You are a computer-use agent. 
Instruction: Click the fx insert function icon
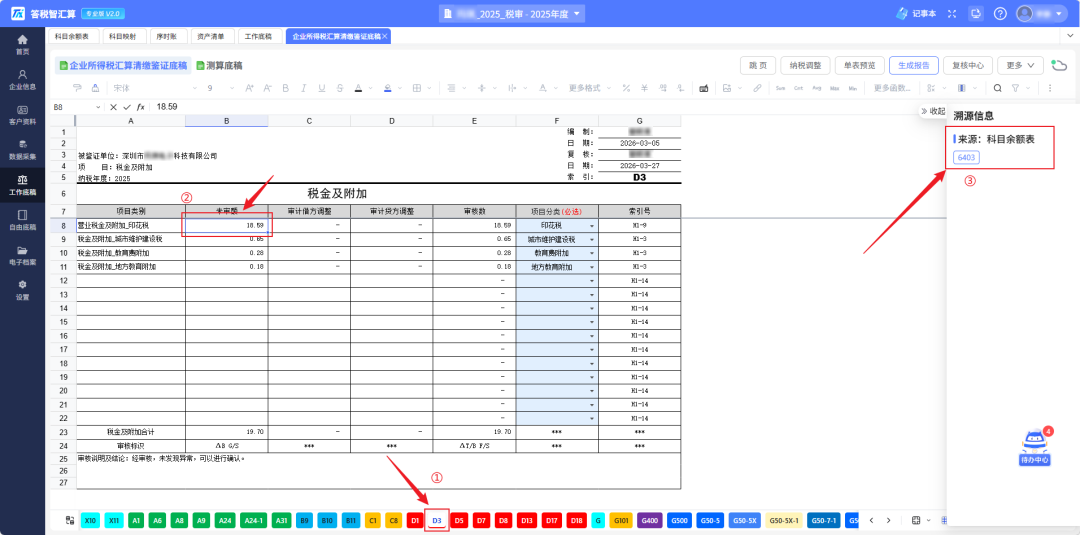coord(141,107)
